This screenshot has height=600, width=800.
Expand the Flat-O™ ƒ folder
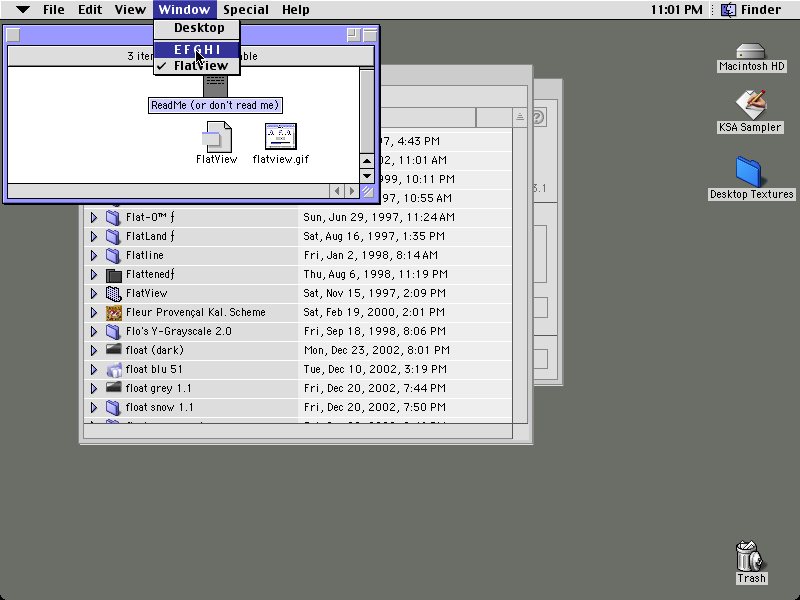pyautogui.click(x=94, y=217)
